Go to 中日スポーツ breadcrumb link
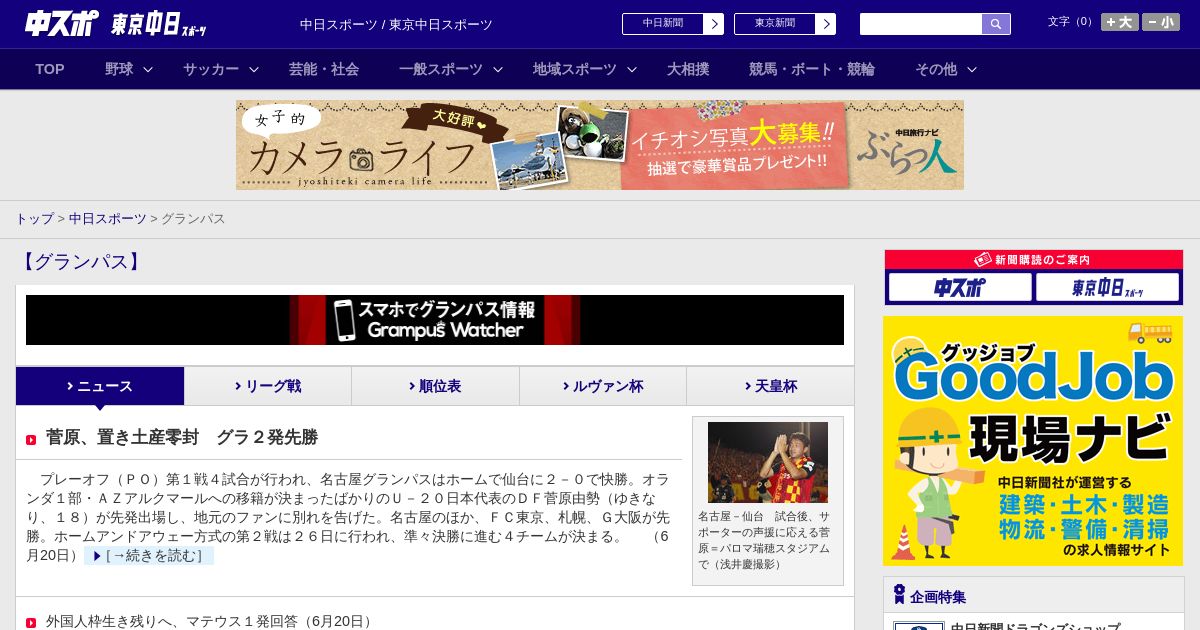This screenshot has height=630, width=1200. click(108, 218)
